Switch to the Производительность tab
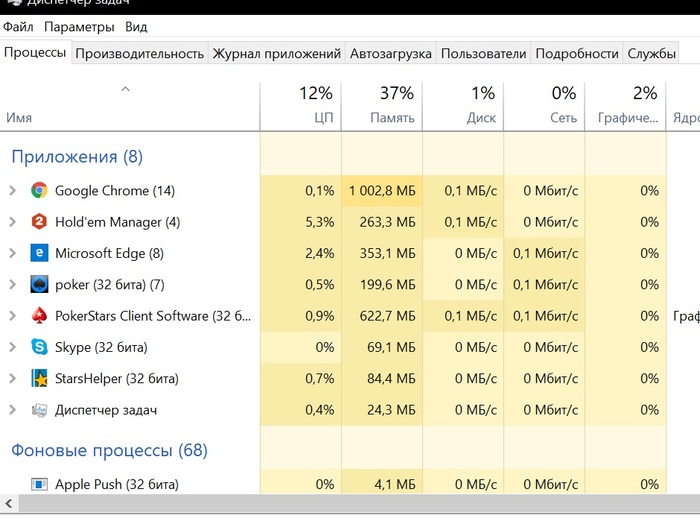 139,54
